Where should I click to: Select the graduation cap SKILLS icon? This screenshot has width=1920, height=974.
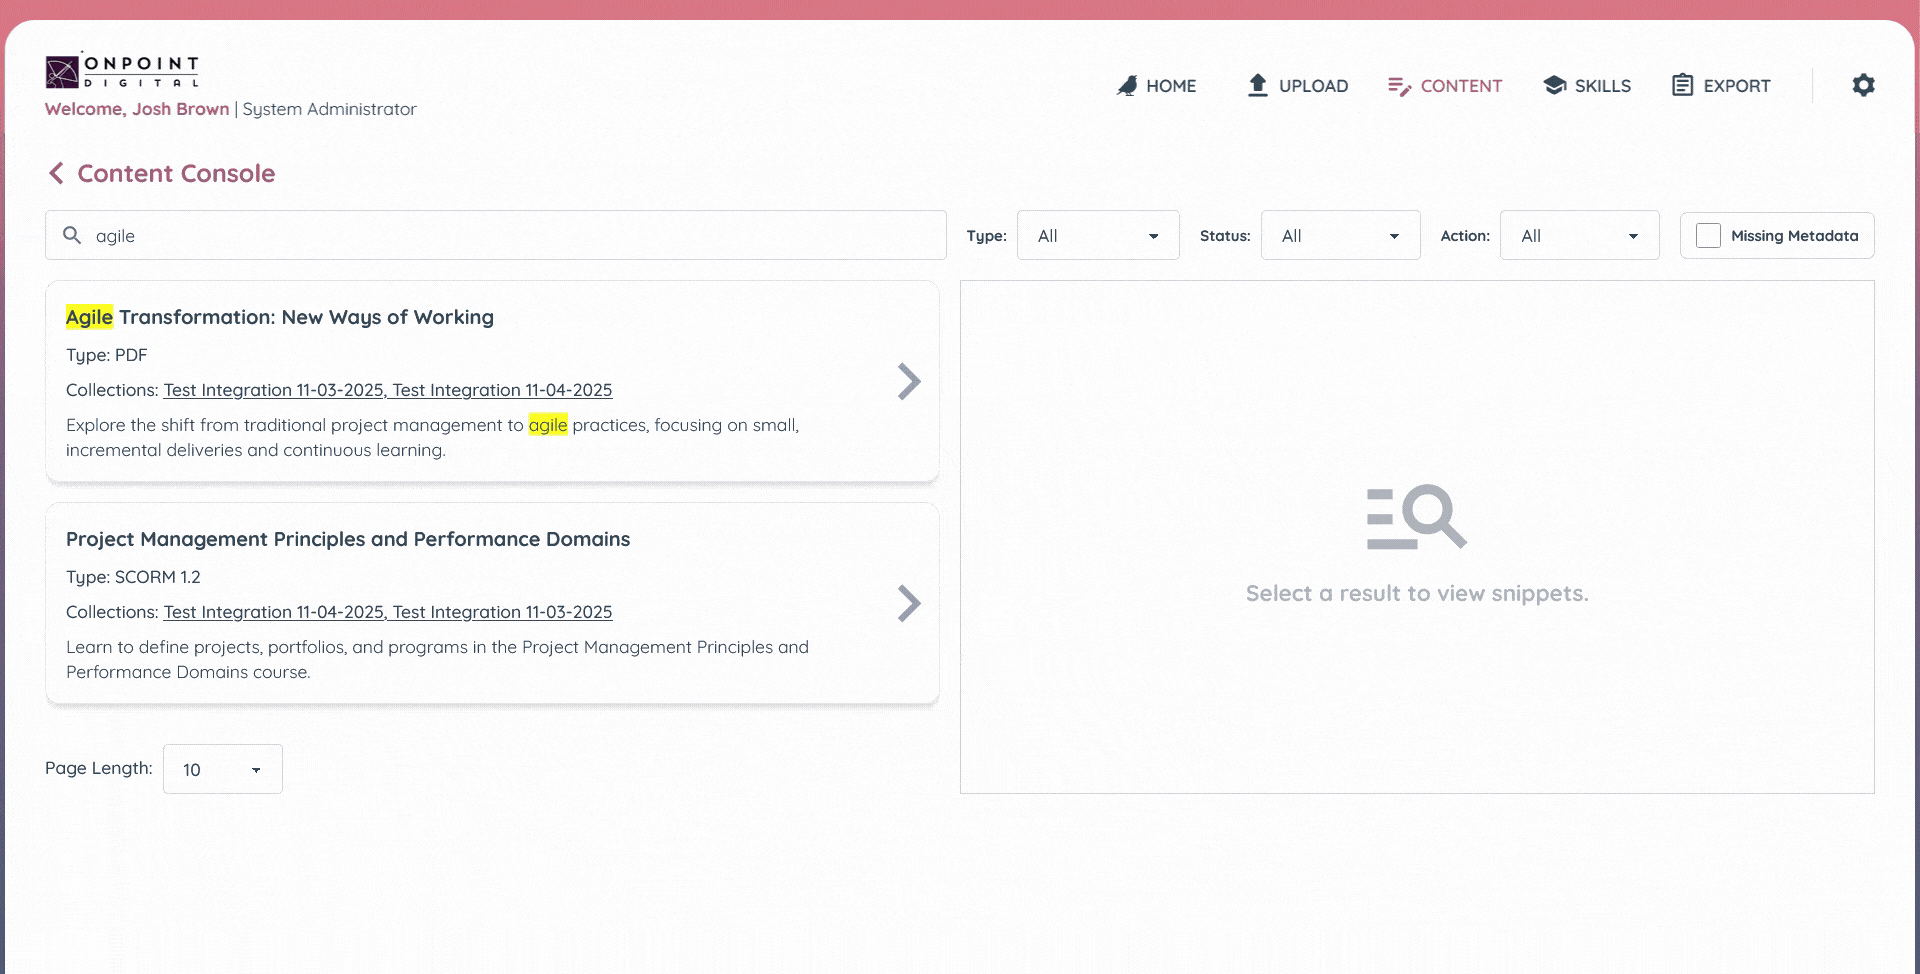[x=1554, y=85]
